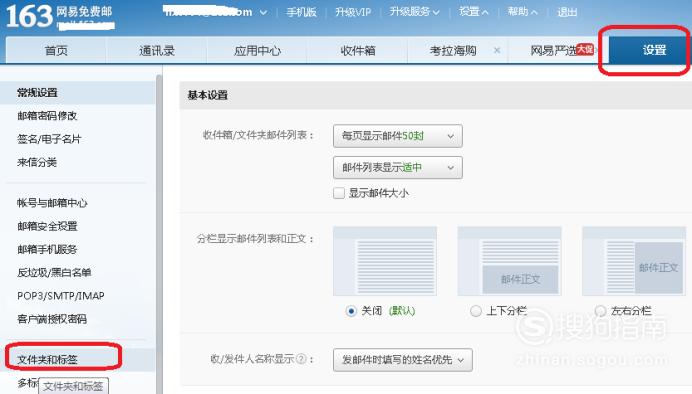Viewport: 692px width, 394px height.
Task: Click the help icon beside 收/发件人名称显示
Action: (x=301, y=359)
